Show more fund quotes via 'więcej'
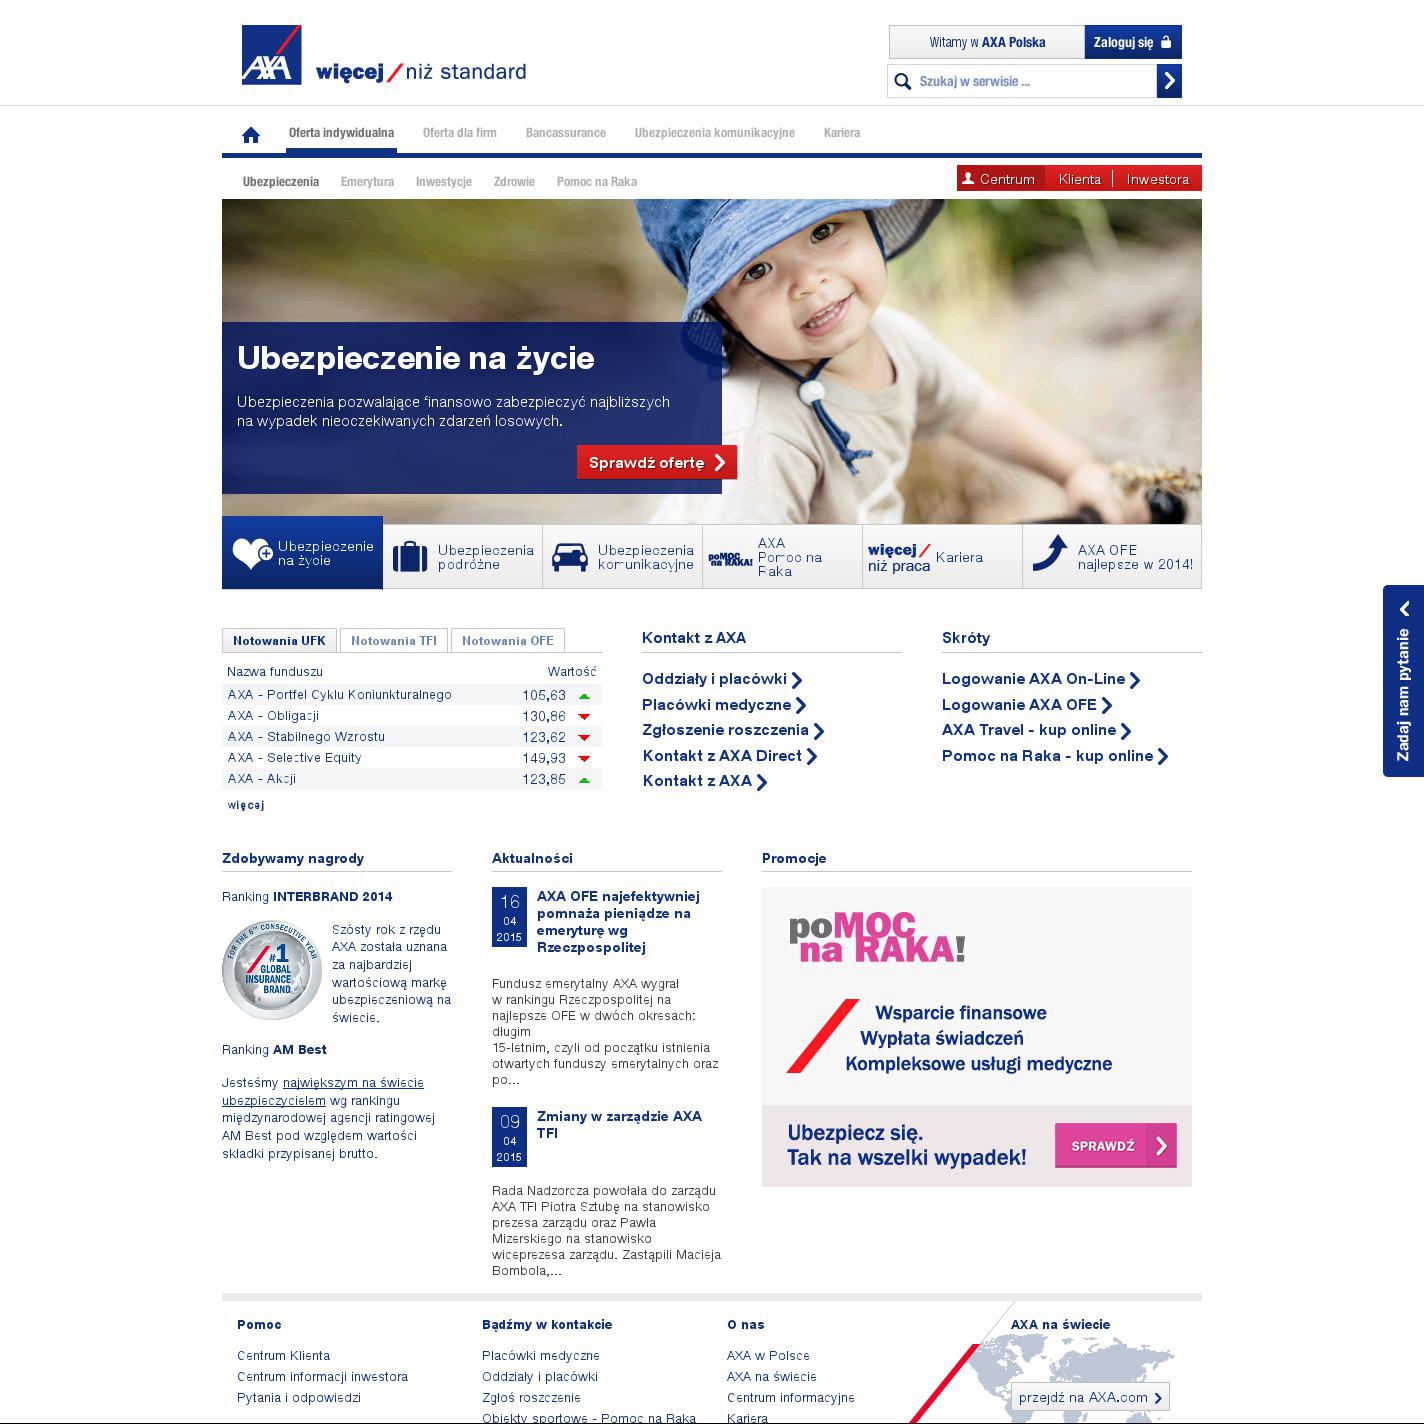The height and width of the screenshot is (1424, 1424). [246, 805]
